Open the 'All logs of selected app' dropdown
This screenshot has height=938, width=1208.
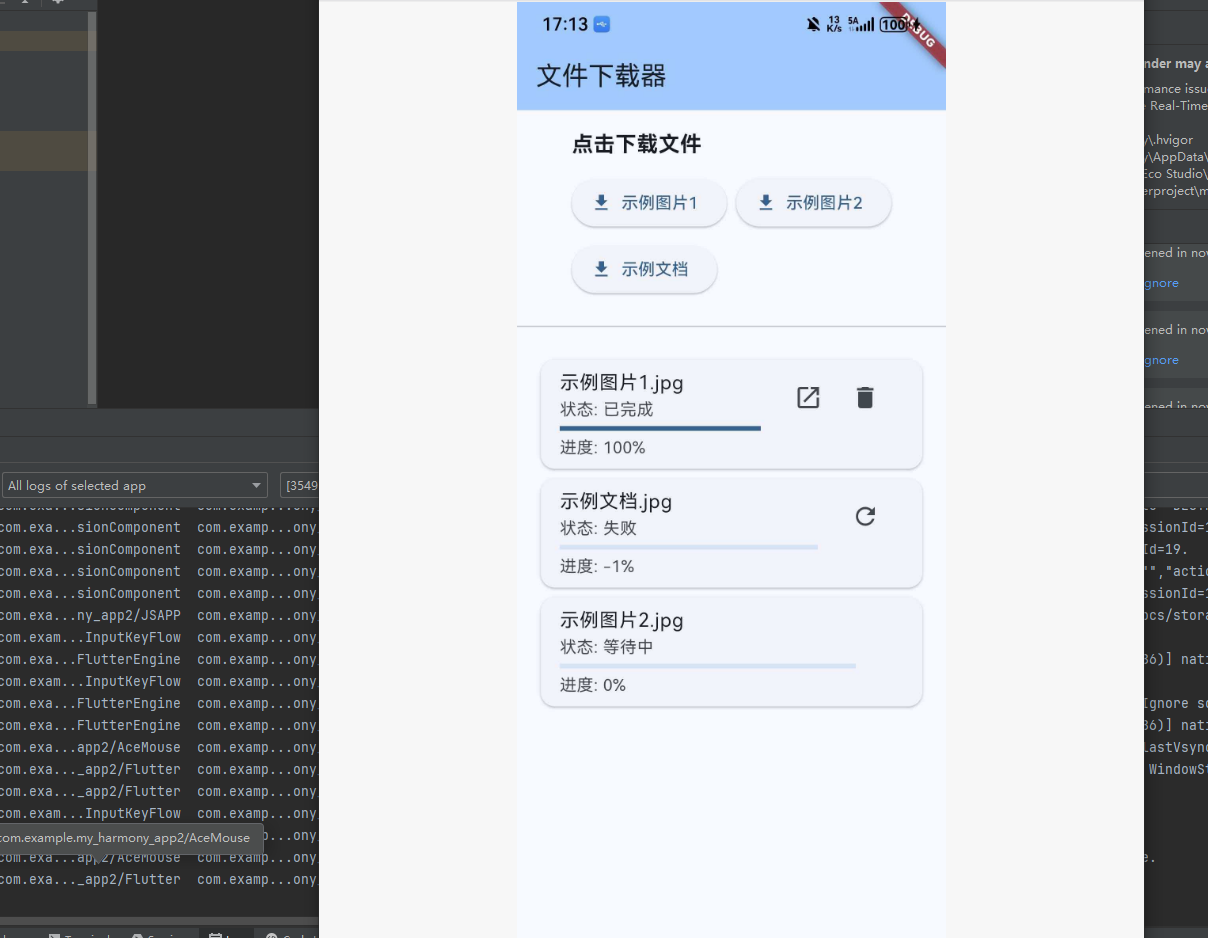pos(135,485)
